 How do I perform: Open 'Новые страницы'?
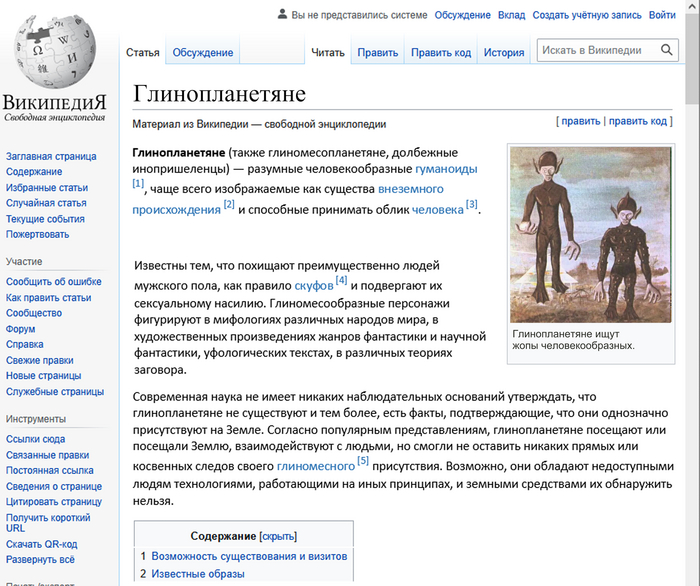tap(43, 375)
